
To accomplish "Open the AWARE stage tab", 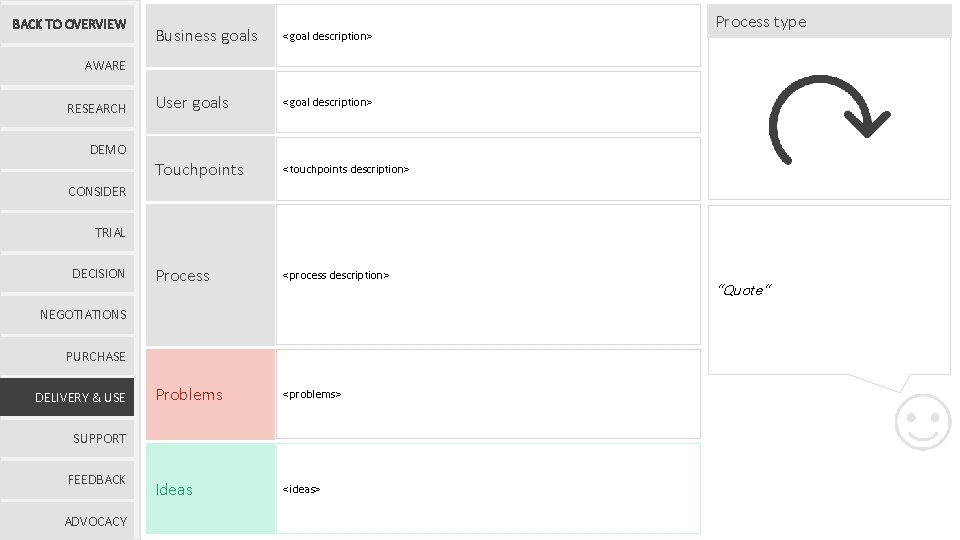I will coord(68,66).
